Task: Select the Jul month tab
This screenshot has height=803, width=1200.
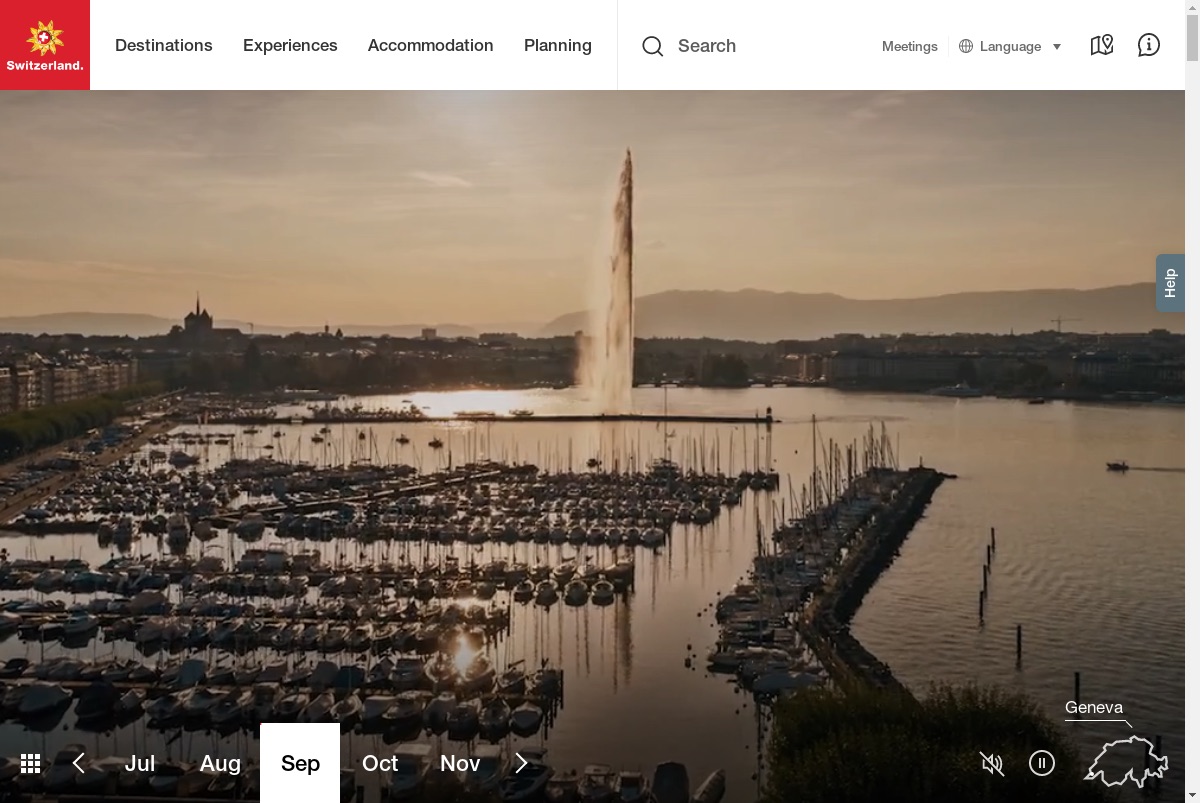Action: tap(140, 764)
